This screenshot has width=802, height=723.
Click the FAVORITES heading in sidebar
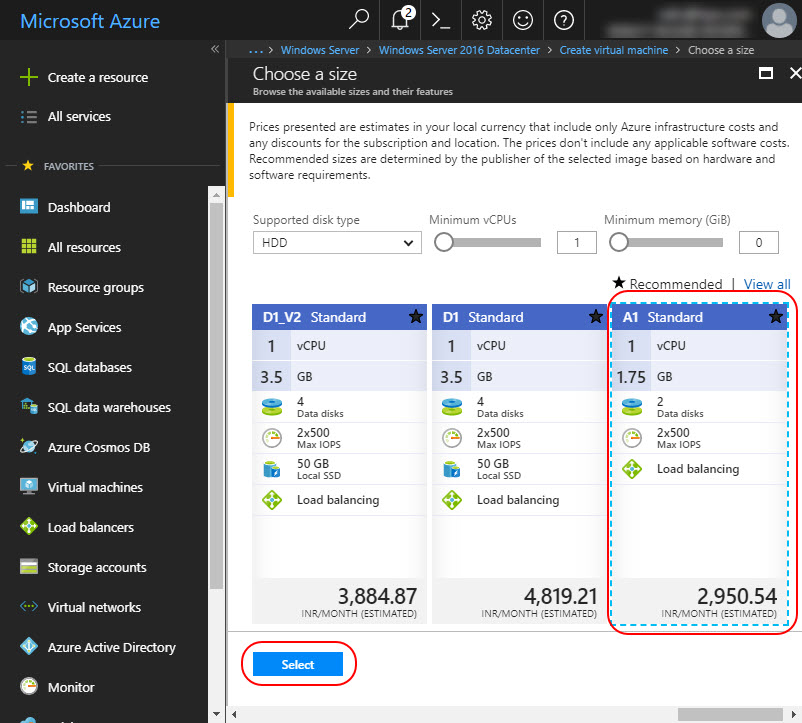coord(69,166)
